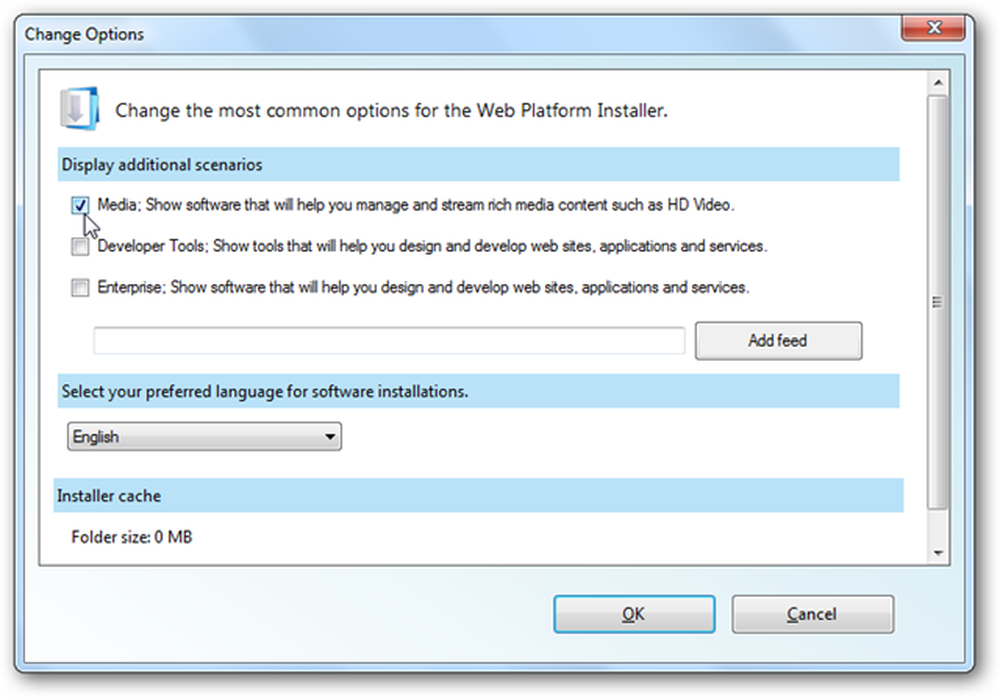Image resolution: width=1000 pixels, height=698 pixels.
Task: Dismiss the dialog with Cancel
Action: tap(812, 614)
